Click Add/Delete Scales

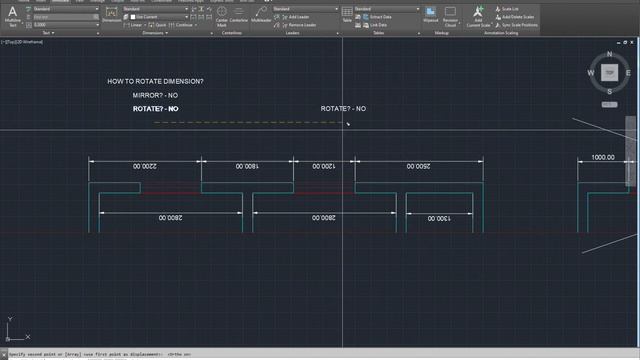point(515,17)
